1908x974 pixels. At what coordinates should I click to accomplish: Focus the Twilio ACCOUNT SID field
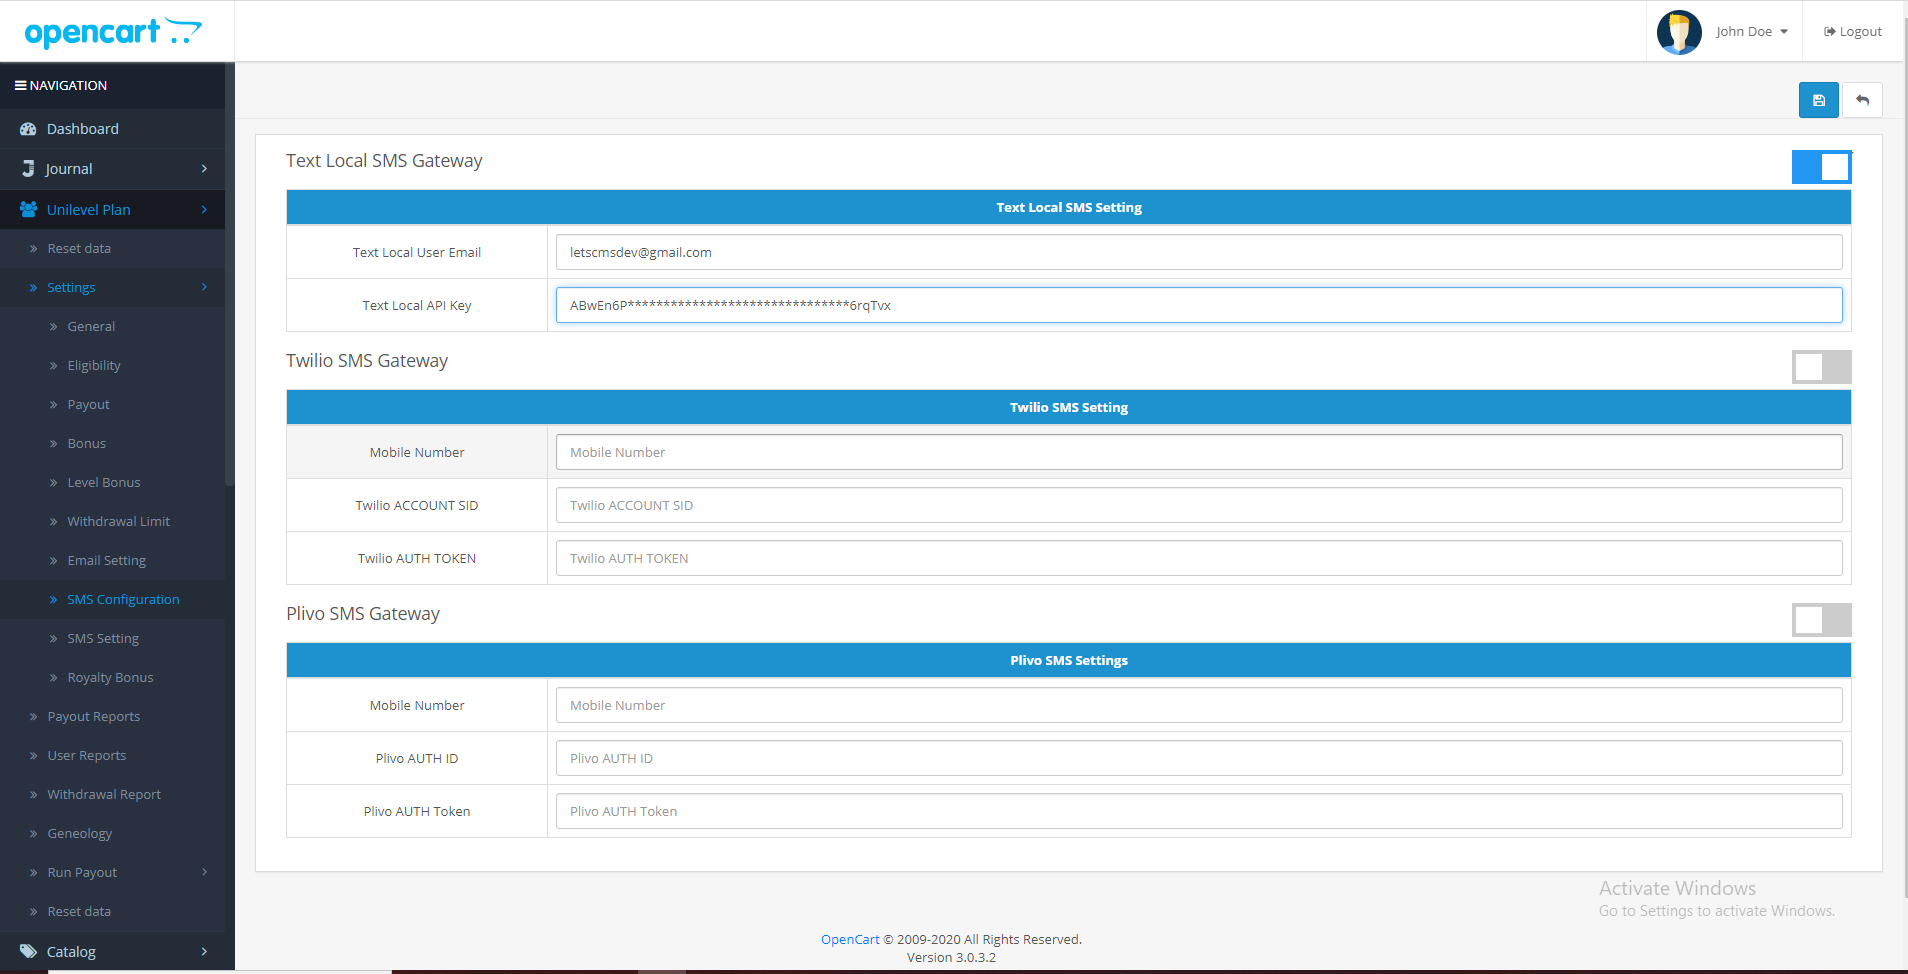(x=1198, y=506)
